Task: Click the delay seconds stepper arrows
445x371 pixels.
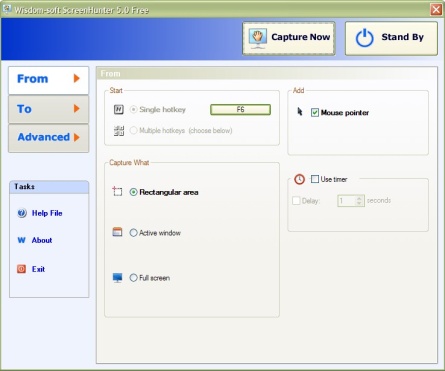Action: click(x=359, y=201)
